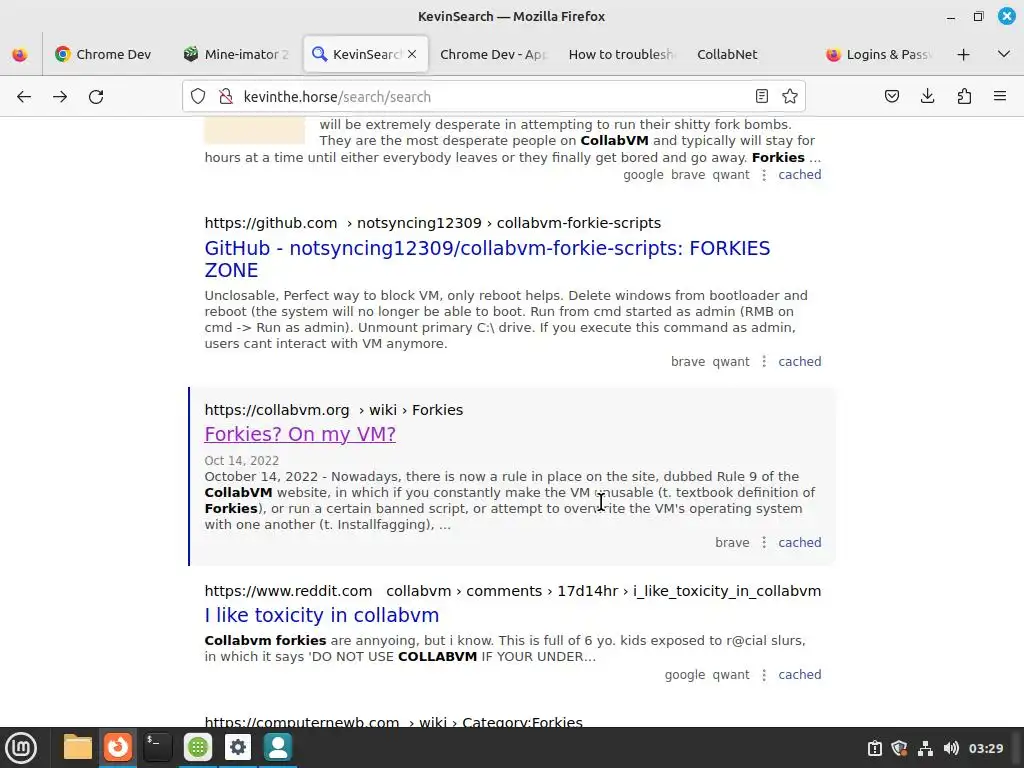Viewport: 1024px width, 768px height.
Task: Open the Pocket save button
Action: 891,97
